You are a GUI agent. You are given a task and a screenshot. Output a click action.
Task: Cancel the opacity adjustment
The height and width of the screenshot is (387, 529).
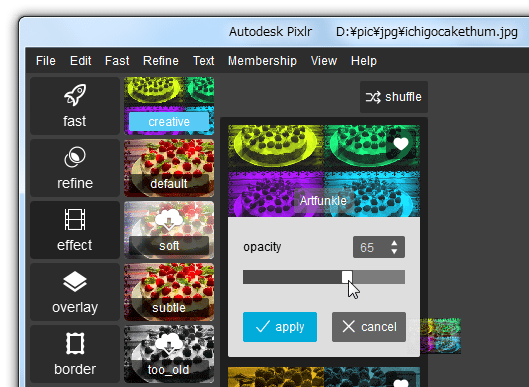tap(369, 327)
